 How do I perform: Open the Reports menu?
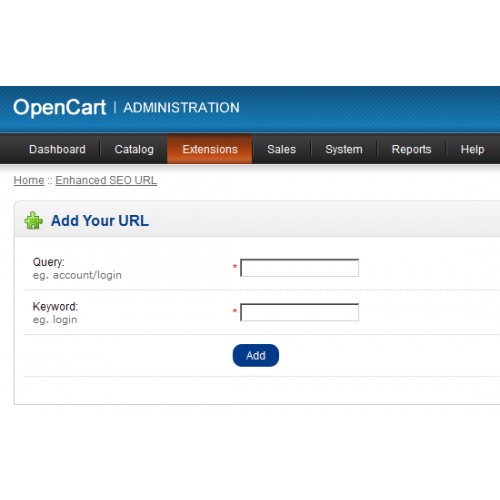click(411, 149)
